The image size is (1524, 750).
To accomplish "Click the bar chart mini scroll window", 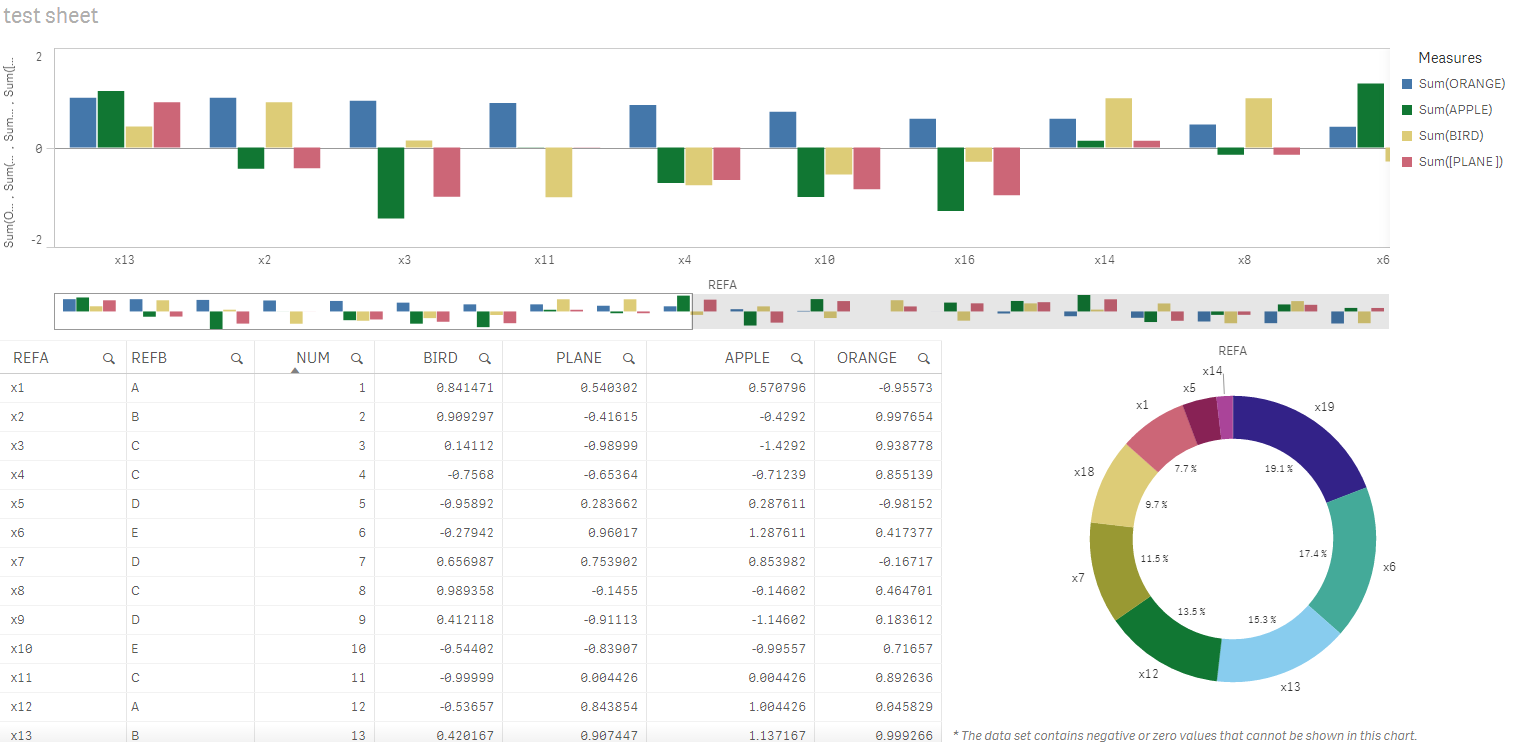I will [373, 312].
